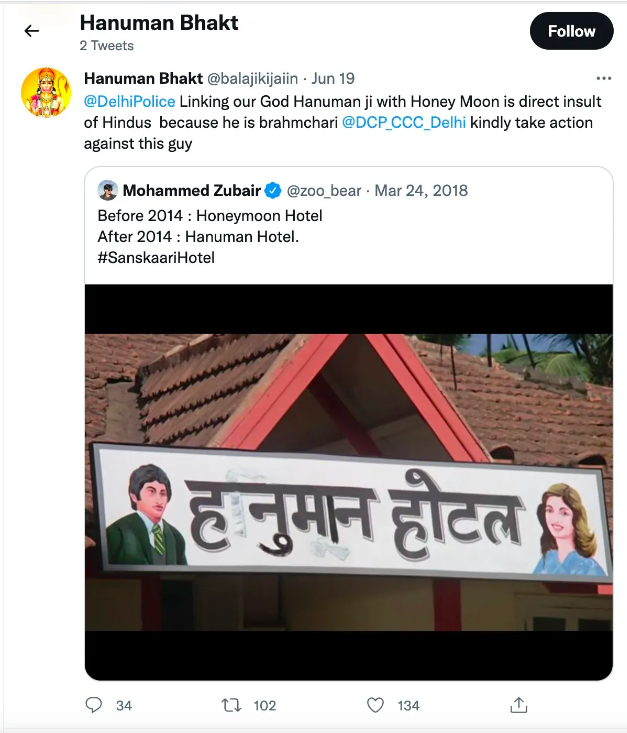Open the Hanuman Hotel sign image

[x=348, y=480]
